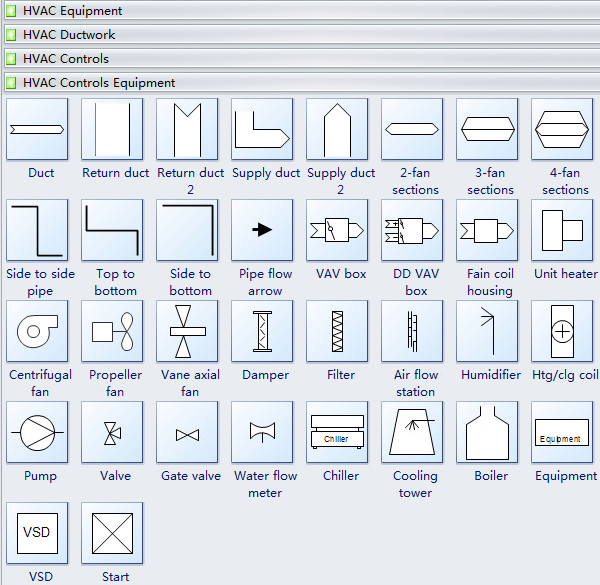Select the Chiller equipment icon
600x585 pixels.
(338, 432)
